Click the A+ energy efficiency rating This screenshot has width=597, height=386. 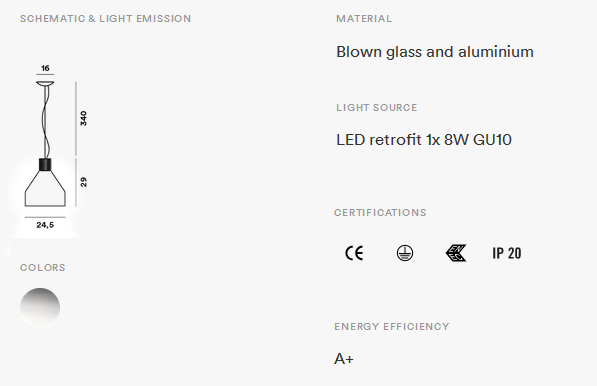point(344,359)
